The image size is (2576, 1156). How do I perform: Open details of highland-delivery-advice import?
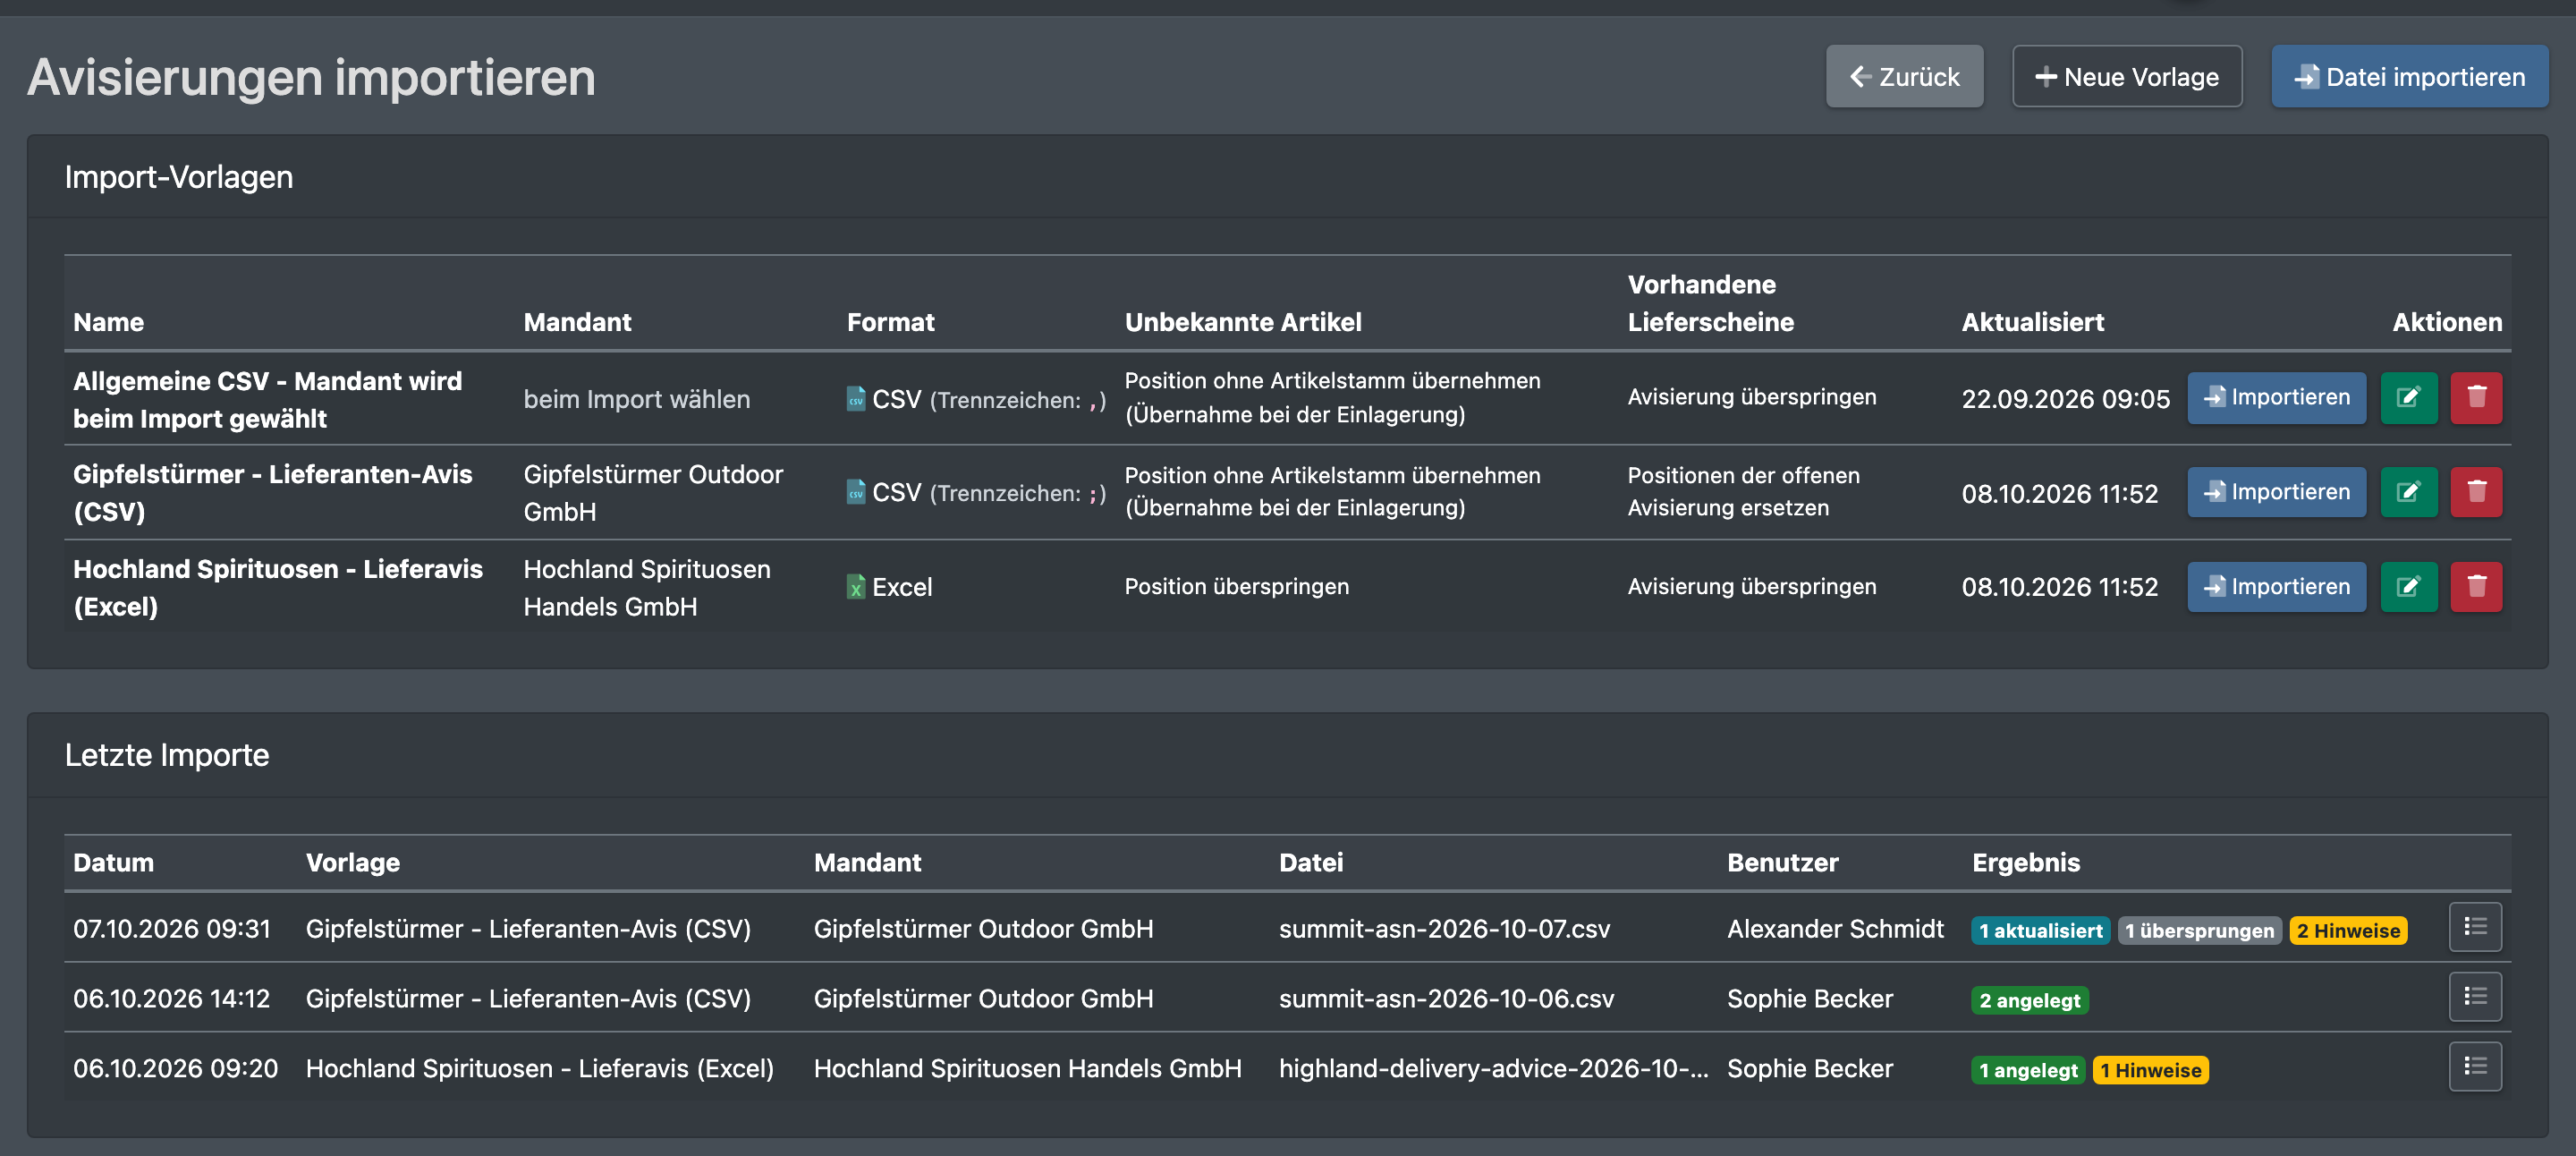coord(2475,1067)
